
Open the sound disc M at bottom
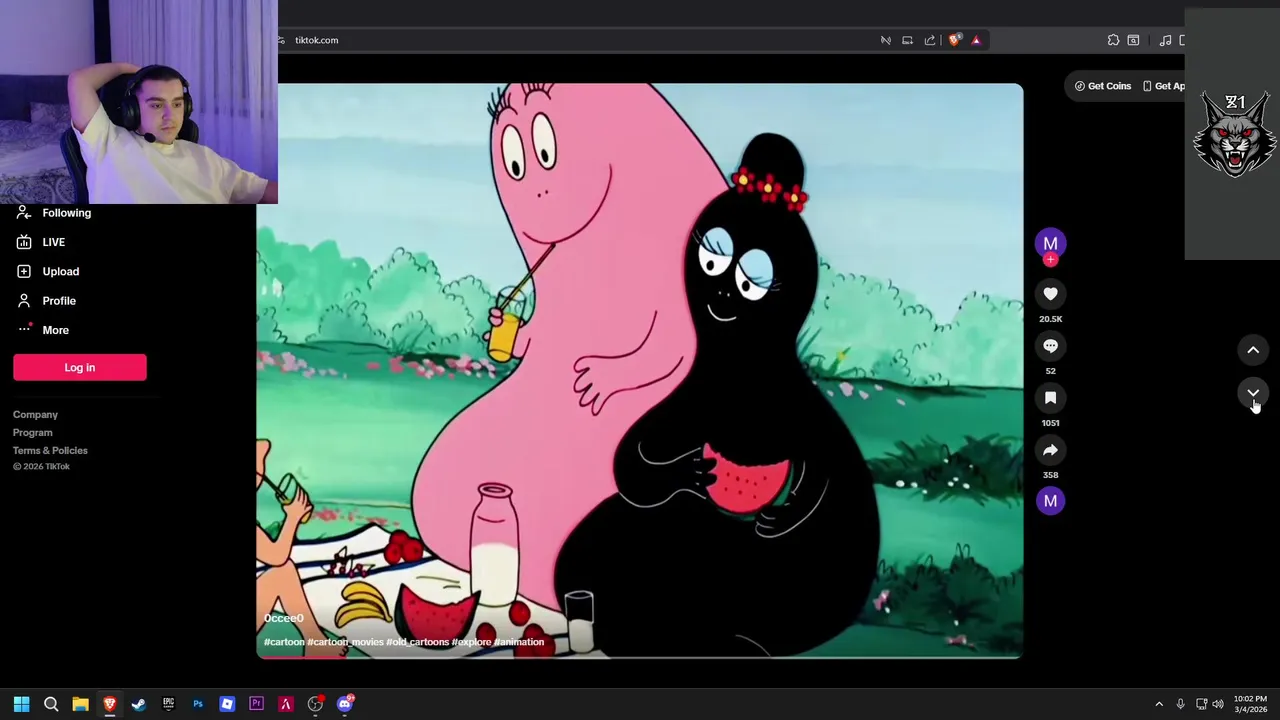[1050, 501]
